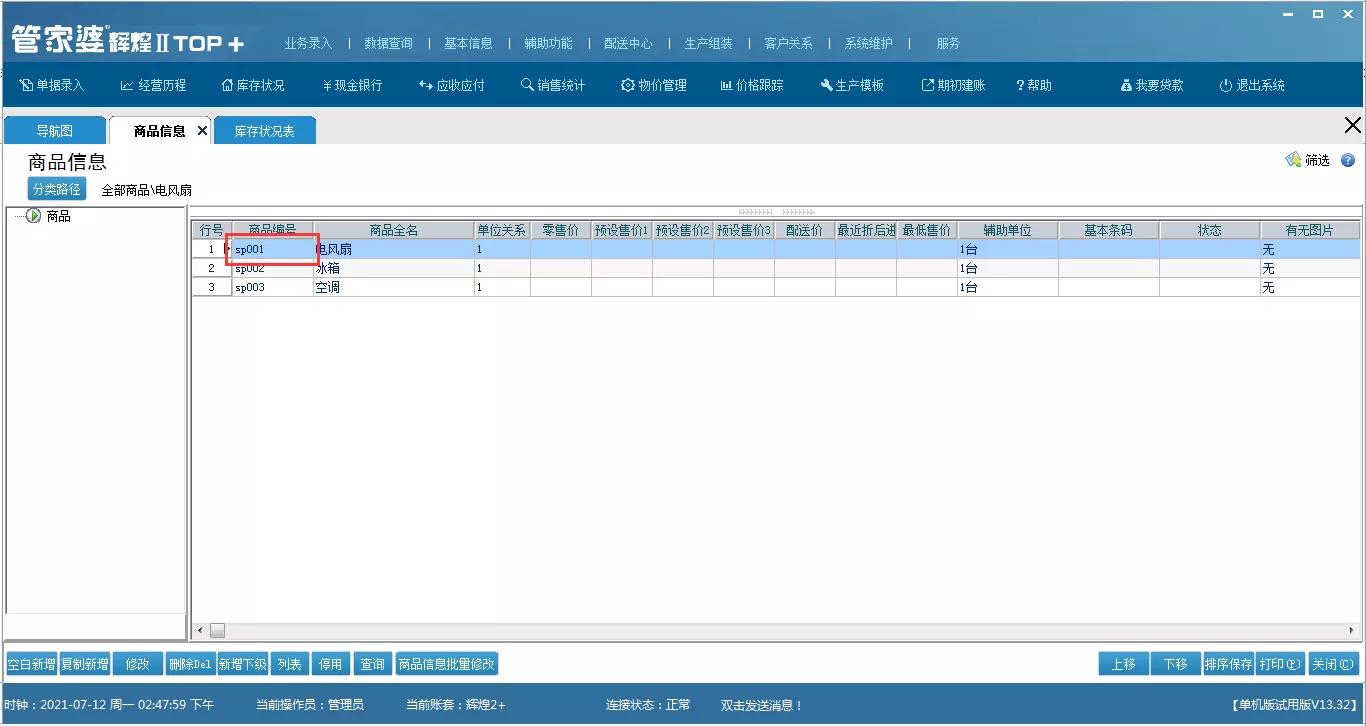Switch to the 导航图 tab

(54, 129)
